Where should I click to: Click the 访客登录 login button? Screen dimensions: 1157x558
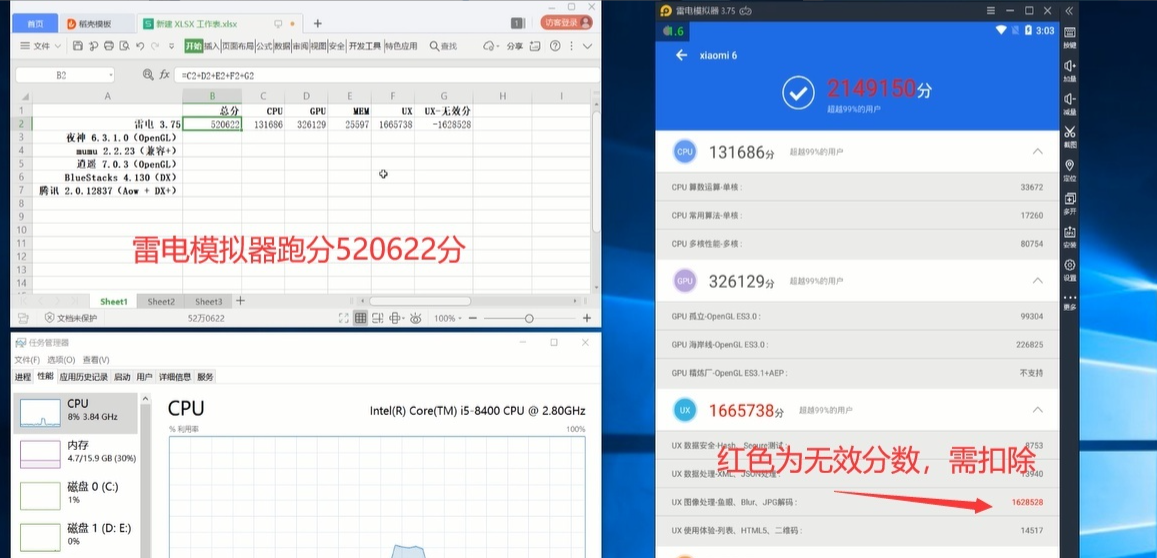[x=567, y=23]
